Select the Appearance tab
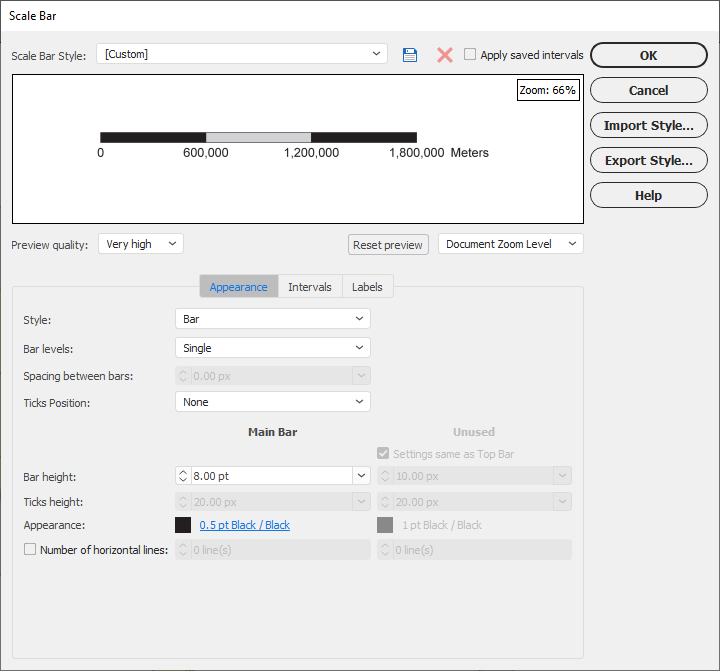This screenshot has height=671, width=720. tap(238, 287)
